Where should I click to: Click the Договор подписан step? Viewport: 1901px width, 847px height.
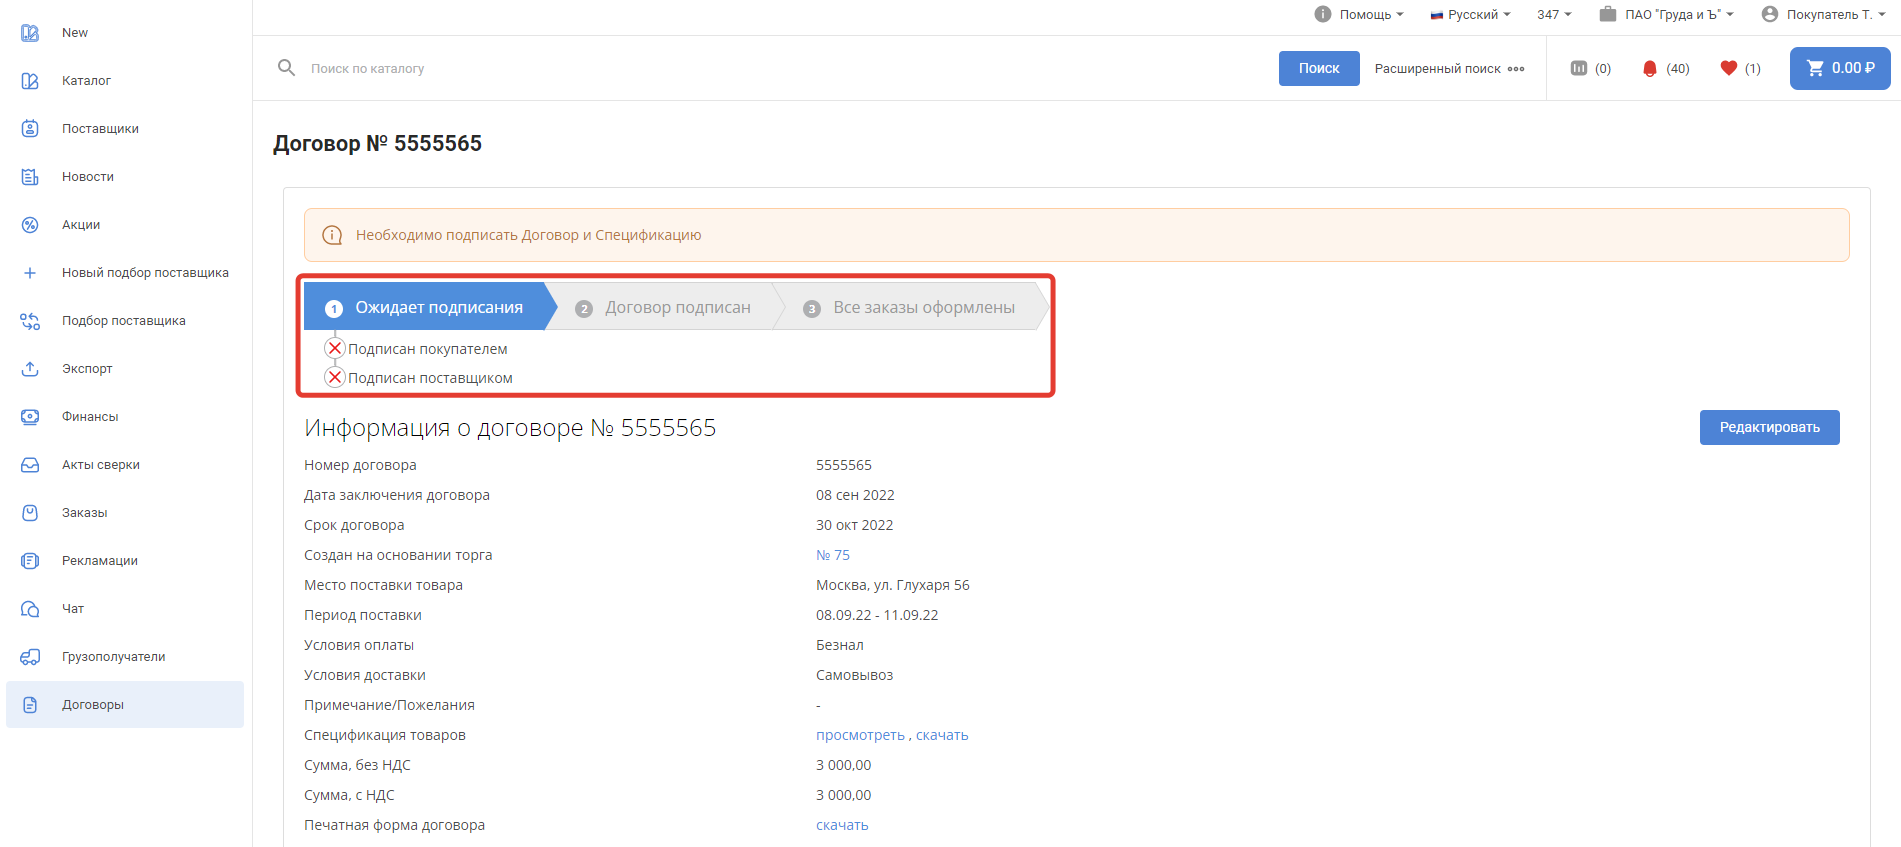coord(677,308)
